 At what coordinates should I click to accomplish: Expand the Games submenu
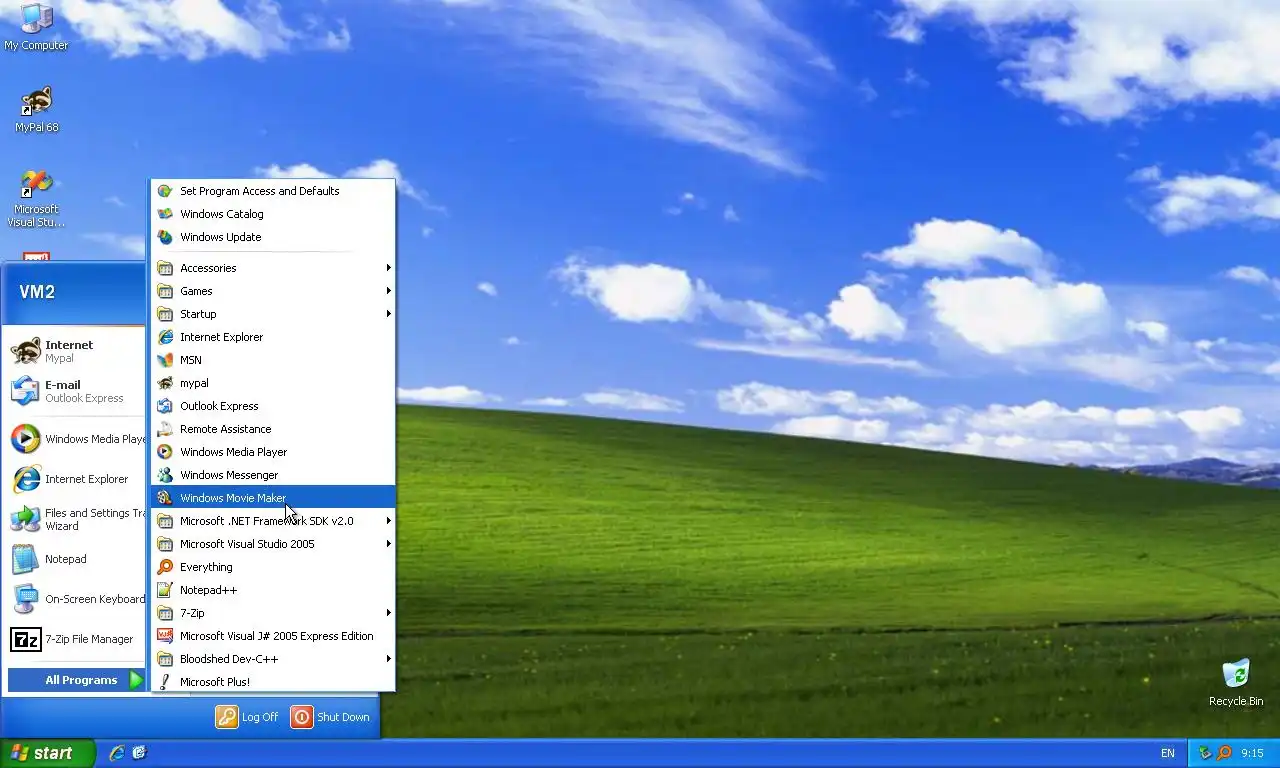273,291
